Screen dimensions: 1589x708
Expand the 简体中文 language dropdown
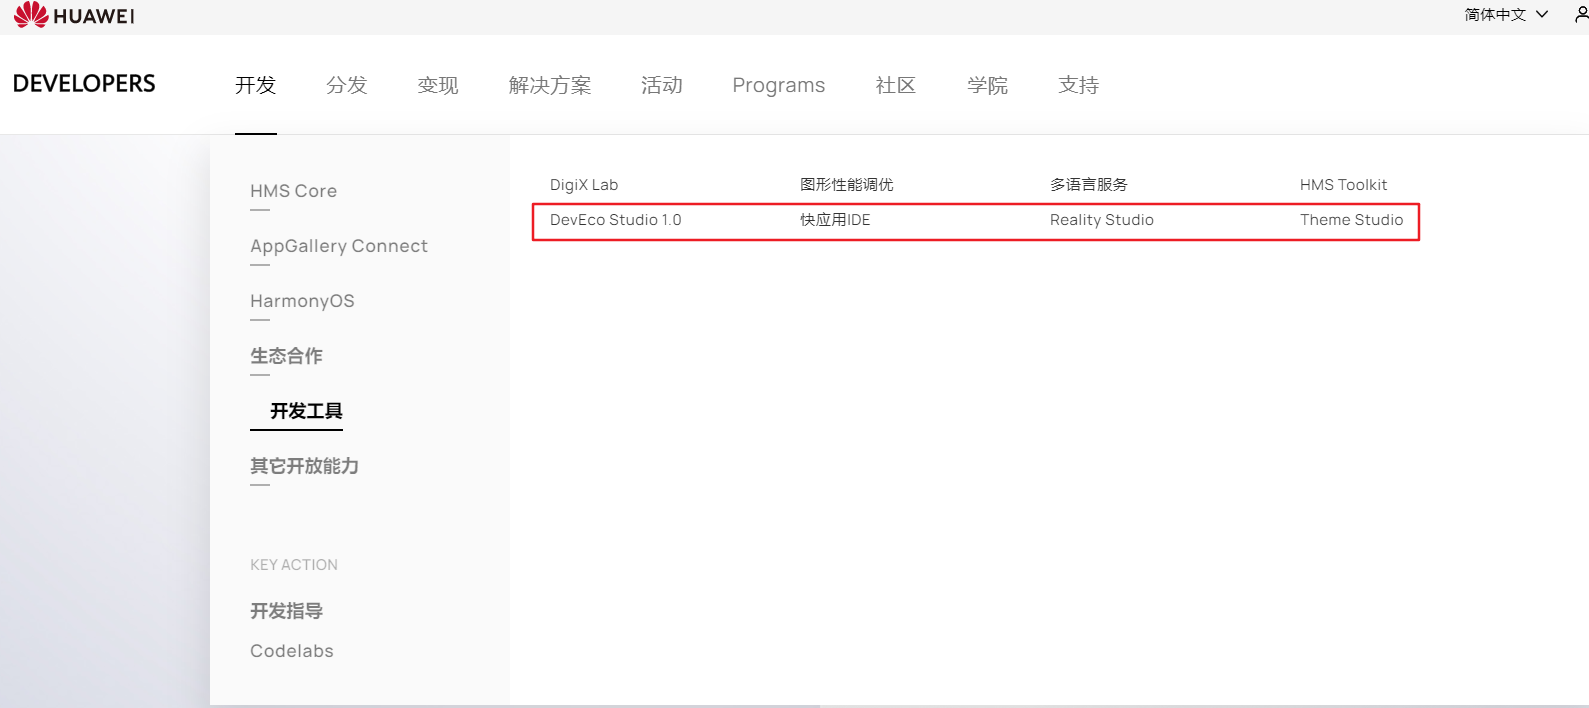[x=1506, y=14]
